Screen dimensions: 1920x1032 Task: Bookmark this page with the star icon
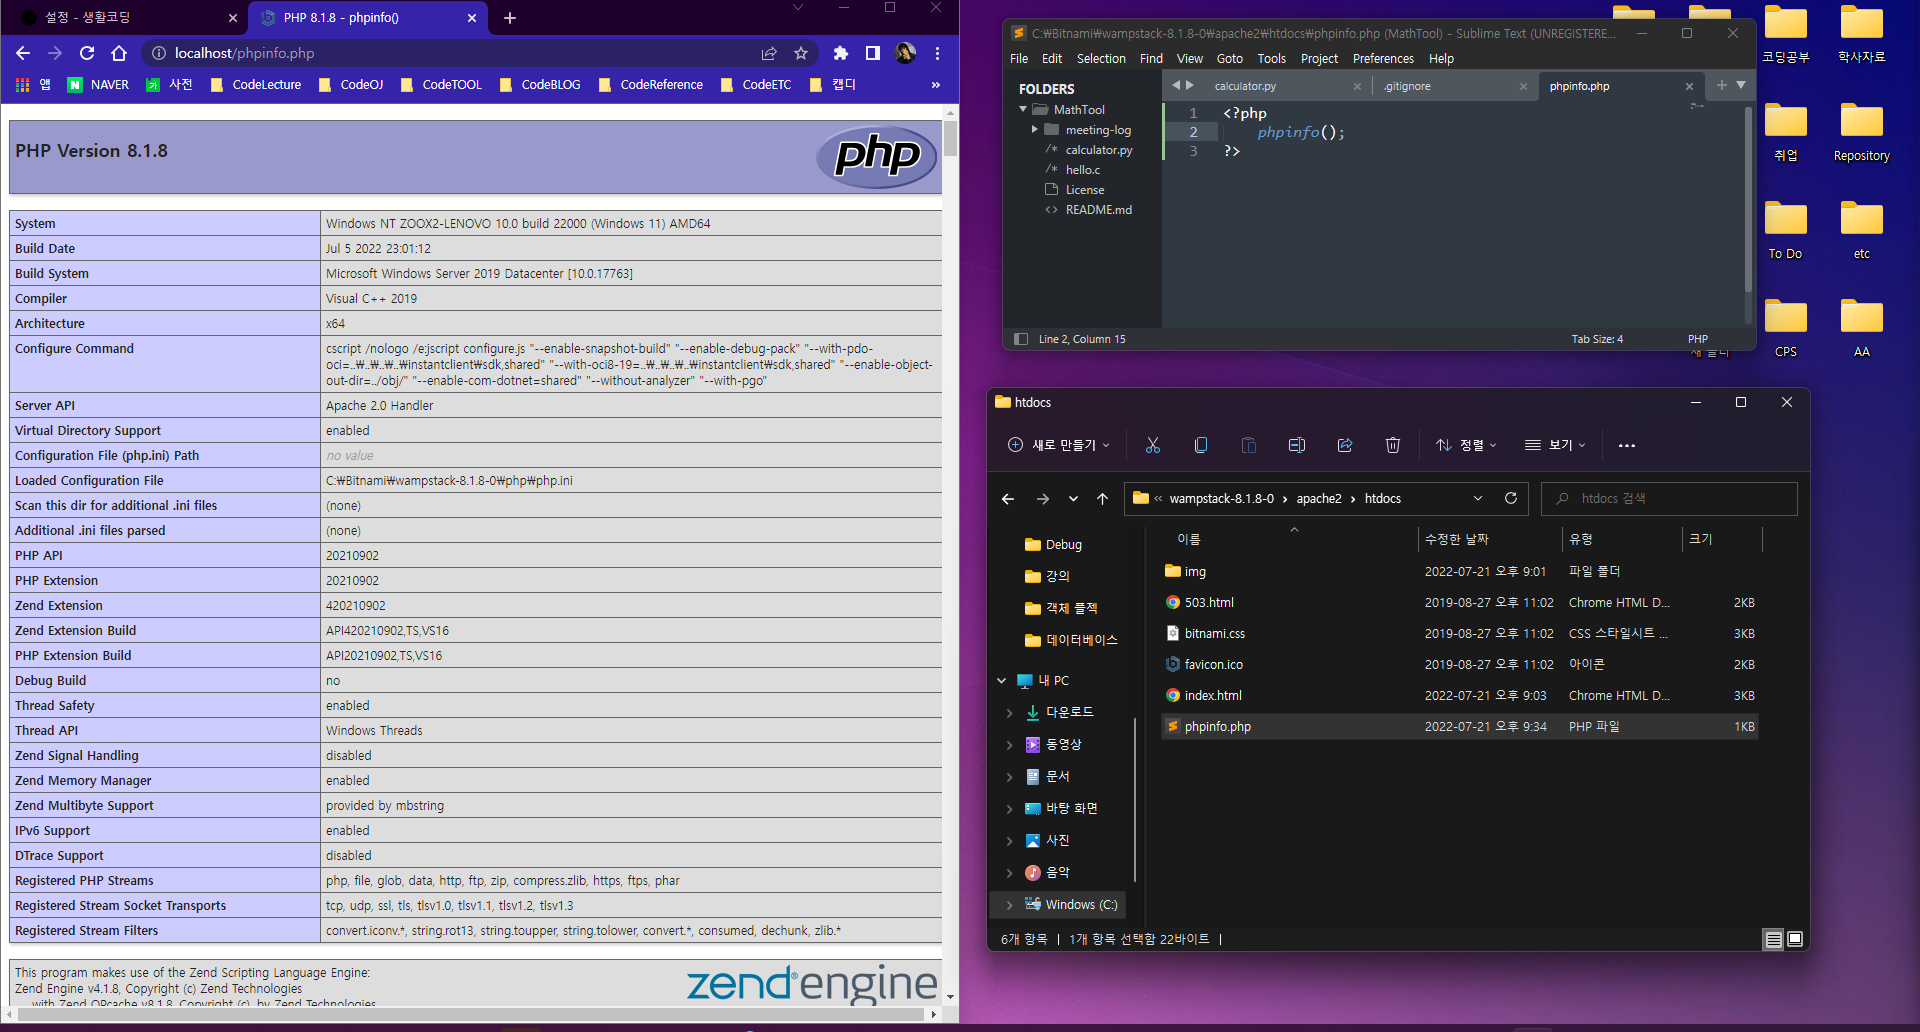tap(801, 53)
